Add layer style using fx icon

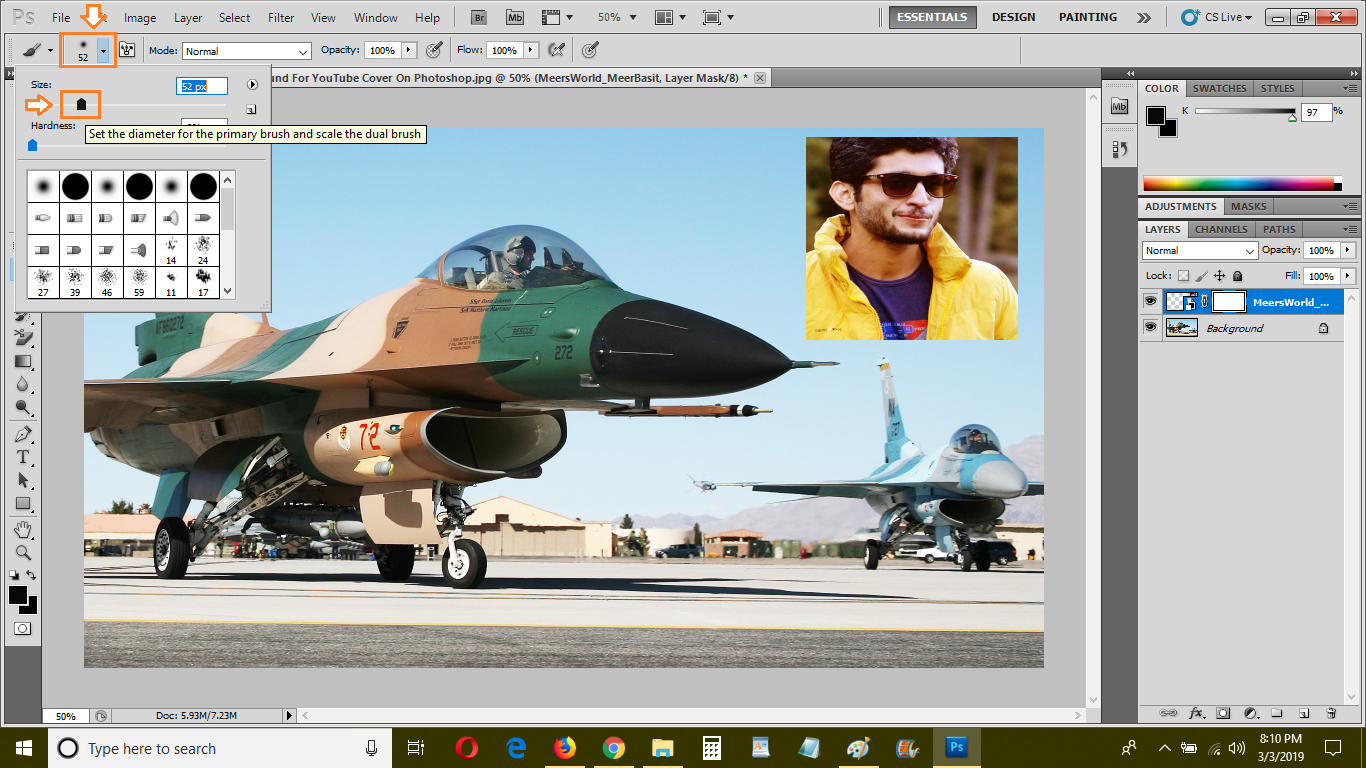1196,713
